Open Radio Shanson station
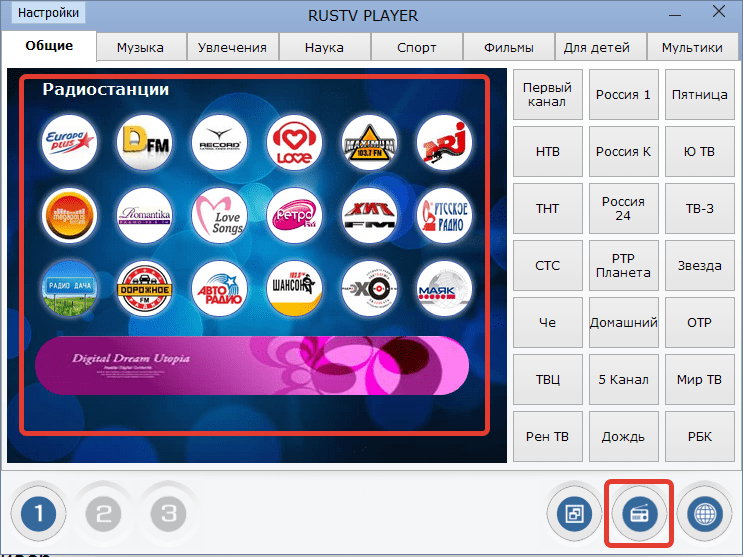 294,288
